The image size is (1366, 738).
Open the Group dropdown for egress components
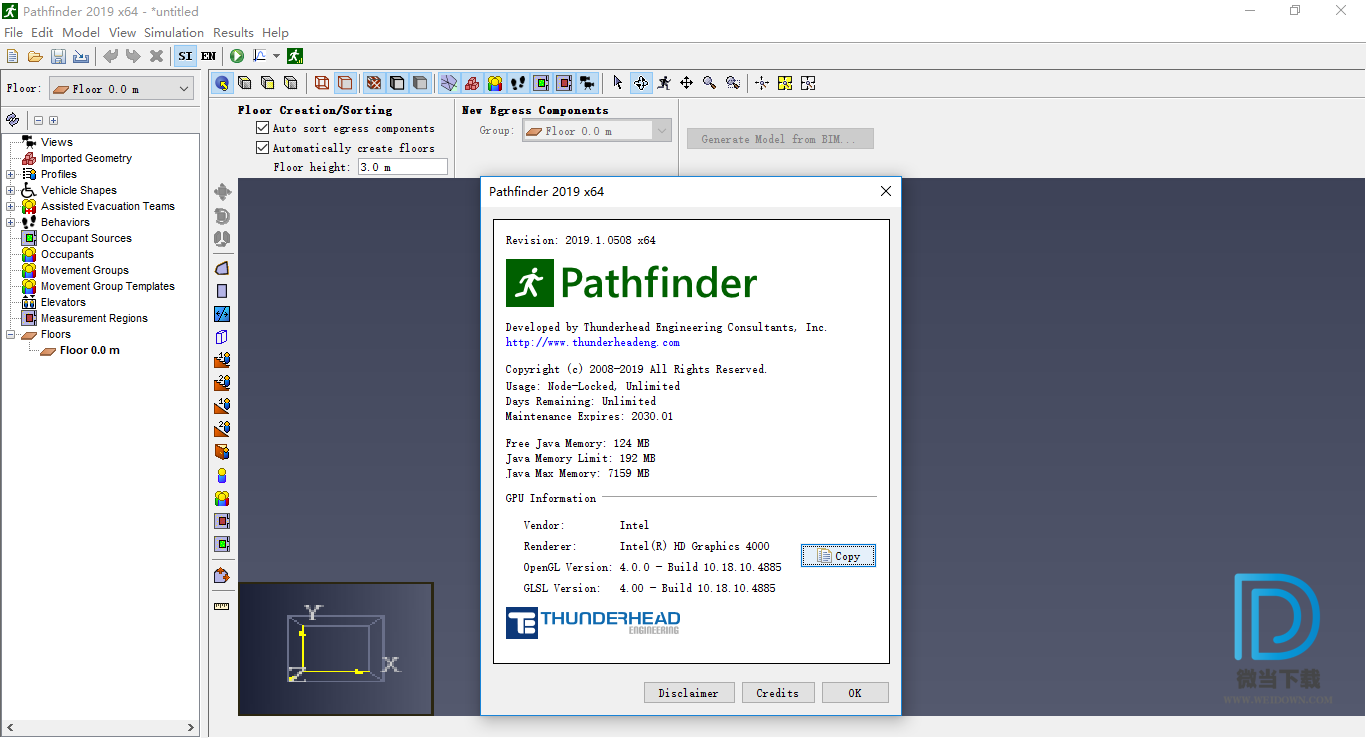coord(596,130)
